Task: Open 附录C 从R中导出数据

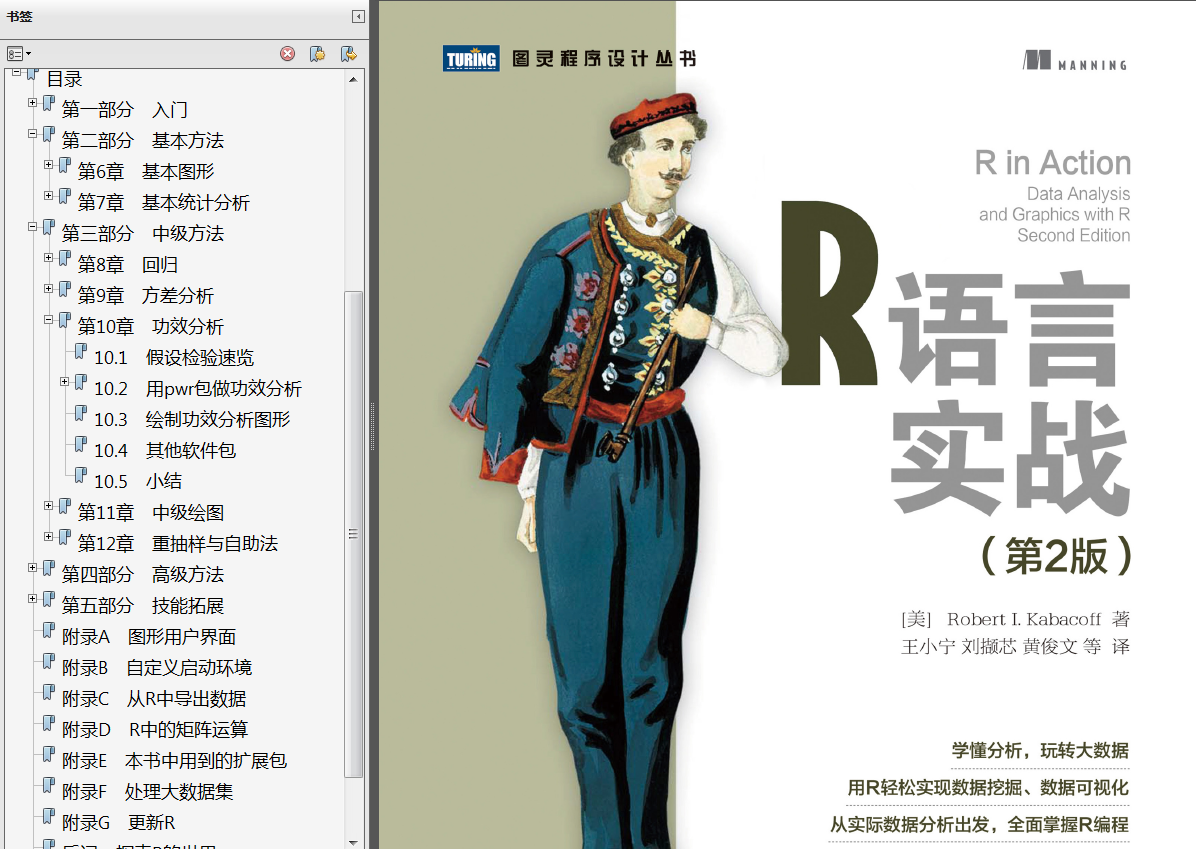Action: [154, 699]
